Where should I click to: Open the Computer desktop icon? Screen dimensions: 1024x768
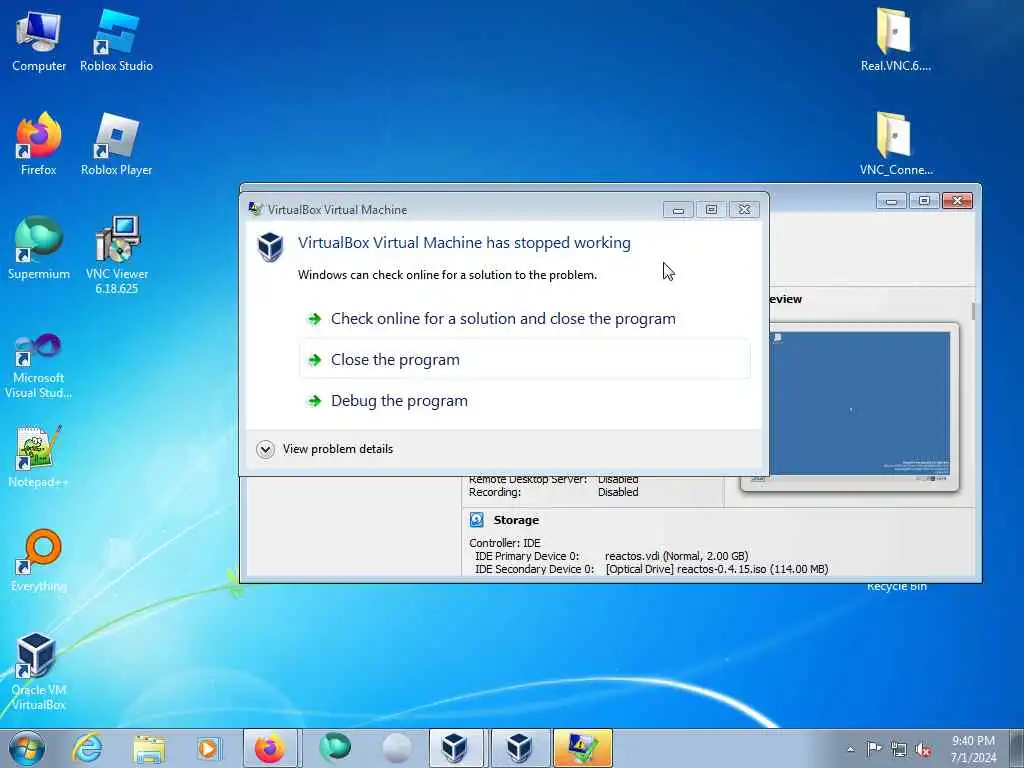click(39, 40)
